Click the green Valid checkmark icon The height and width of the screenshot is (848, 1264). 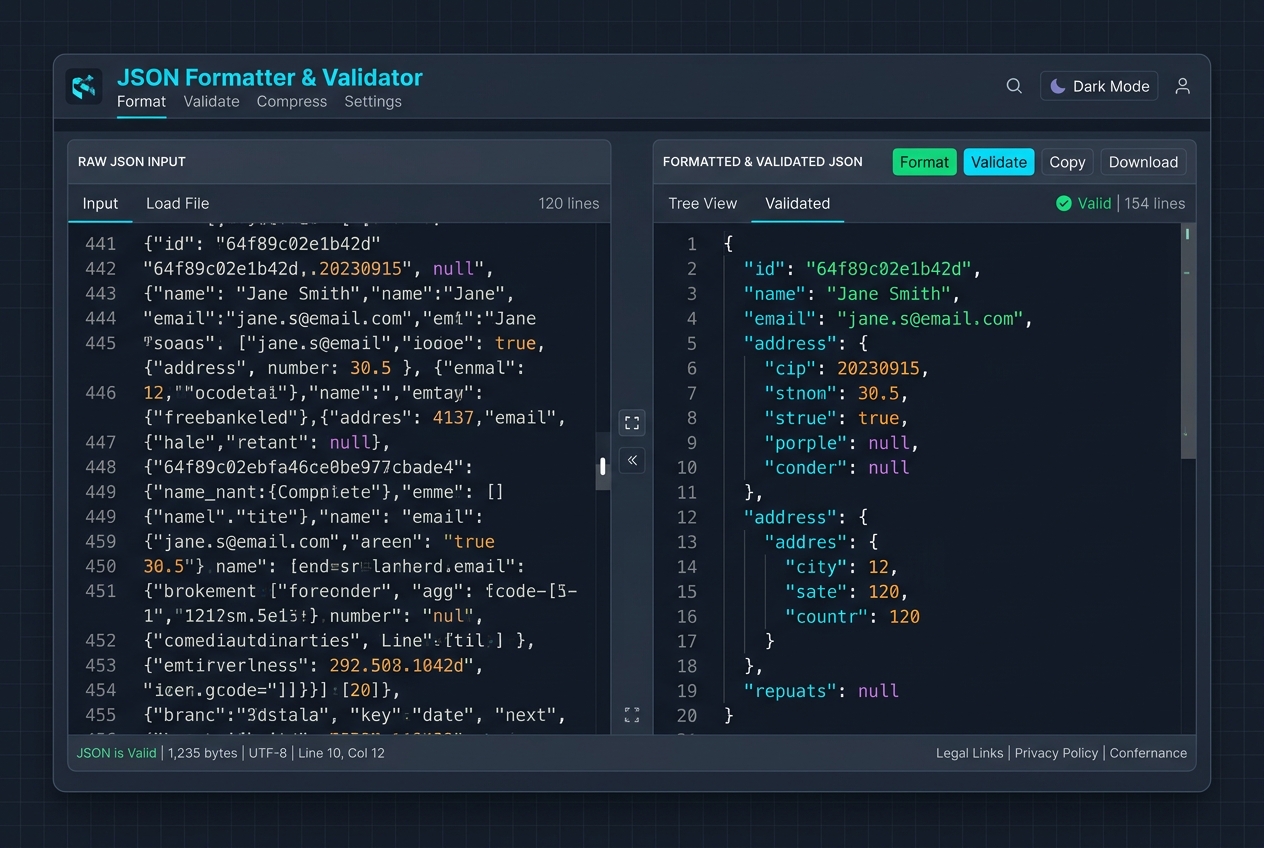(x=1064, y=203)
